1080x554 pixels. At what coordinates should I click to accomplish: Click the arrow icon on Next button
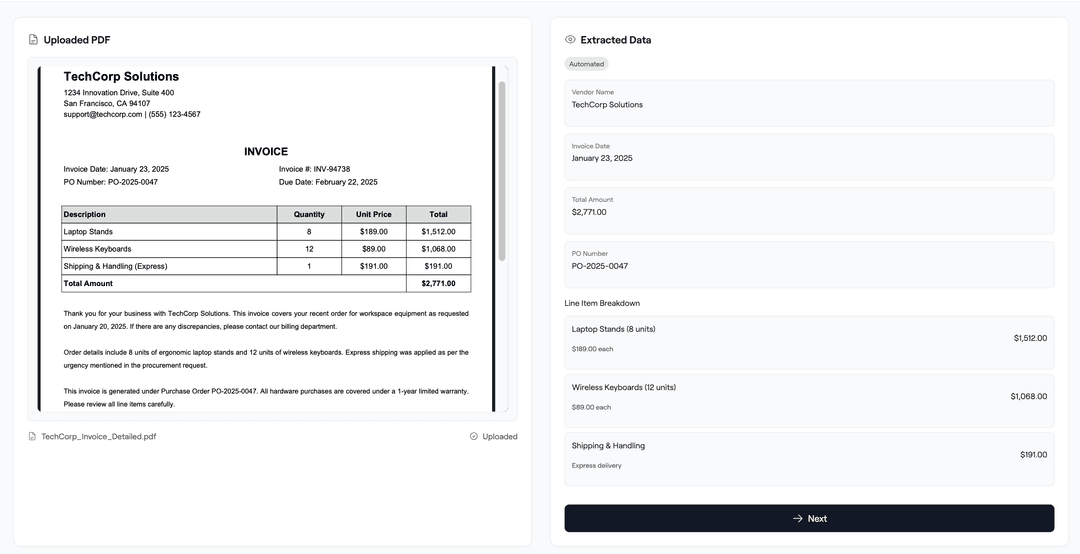coord(797,519)
